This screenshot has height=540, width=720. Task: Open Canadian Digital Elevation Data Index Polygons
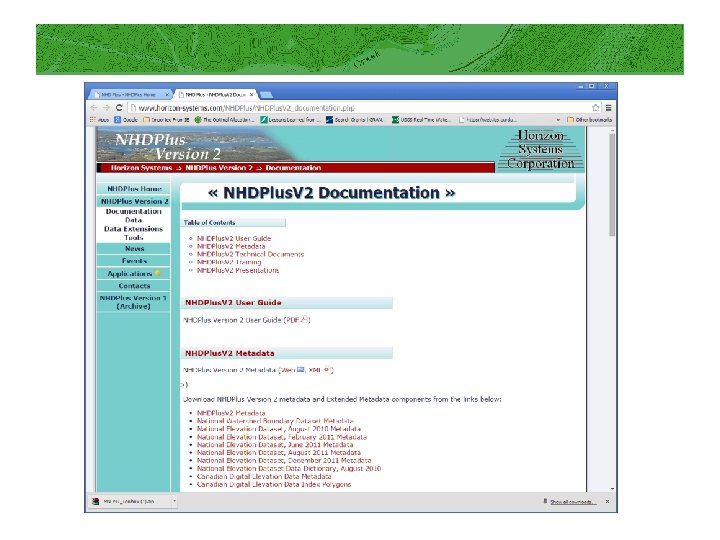[x=274, y=484]
